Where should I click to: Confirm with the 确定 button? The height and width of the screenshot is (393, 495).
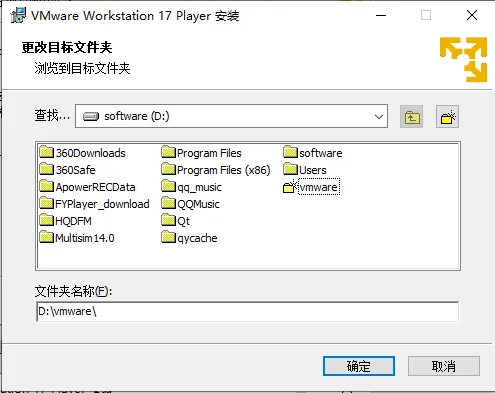click(x=359, y=366)
